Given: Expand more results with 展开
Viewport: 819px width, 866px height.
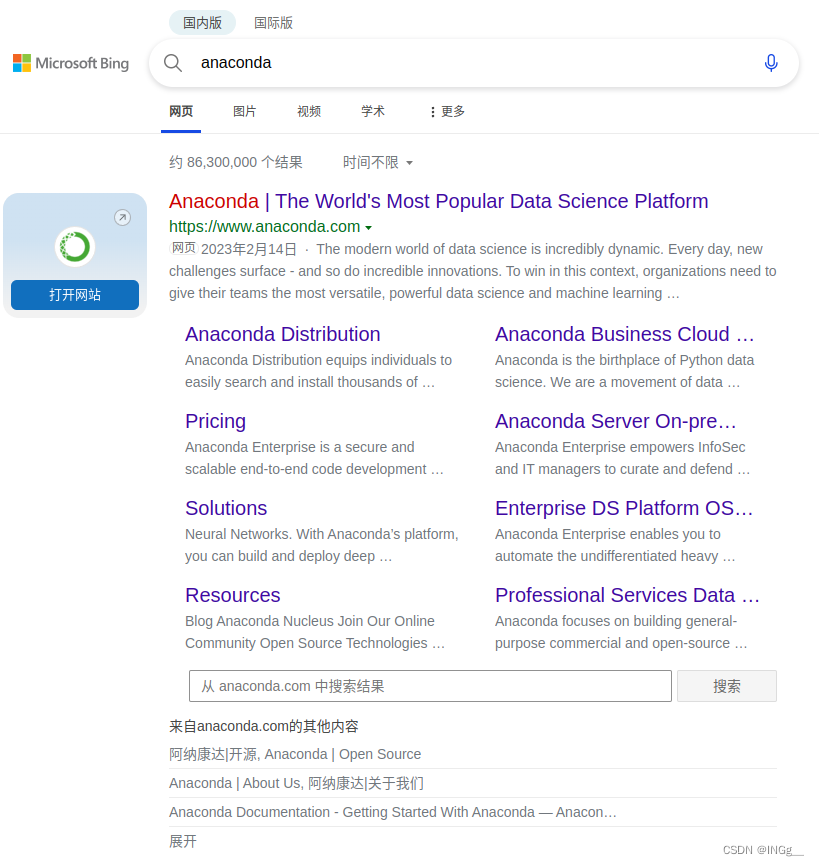Looking at the screenshot, I should [183, 841].
